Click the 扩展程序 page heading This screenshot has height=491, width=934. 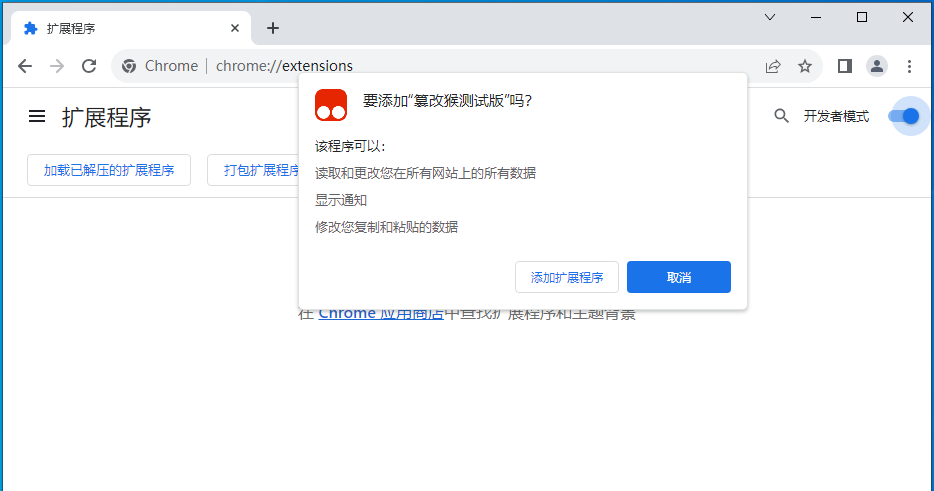click(x=107, y=117)
